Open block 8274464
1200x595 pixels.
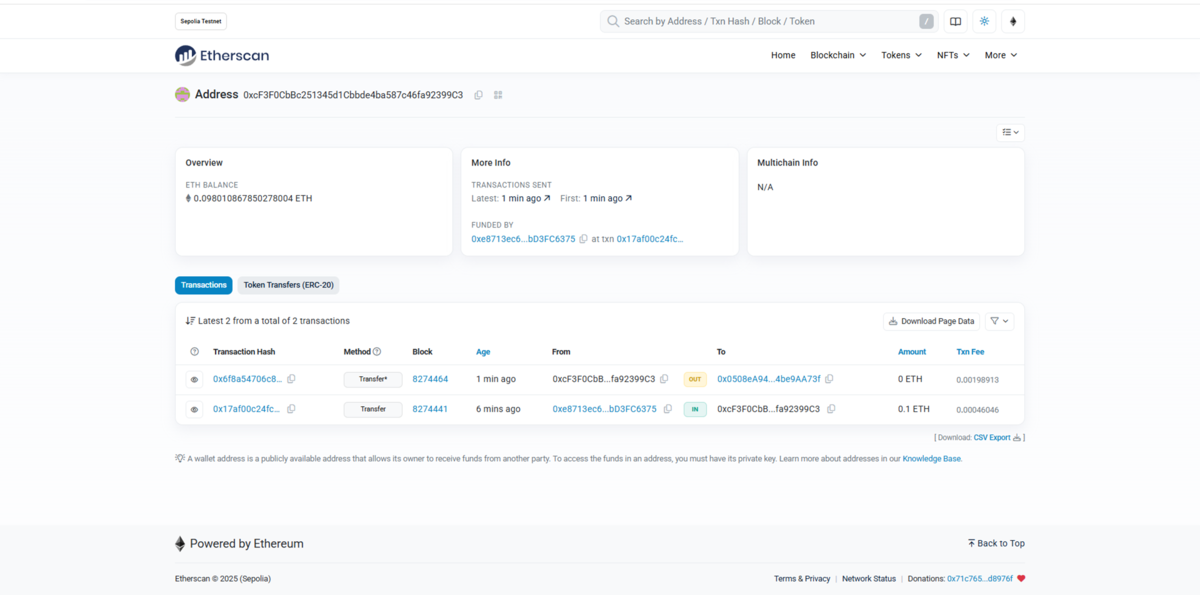[x=430, y=379]
